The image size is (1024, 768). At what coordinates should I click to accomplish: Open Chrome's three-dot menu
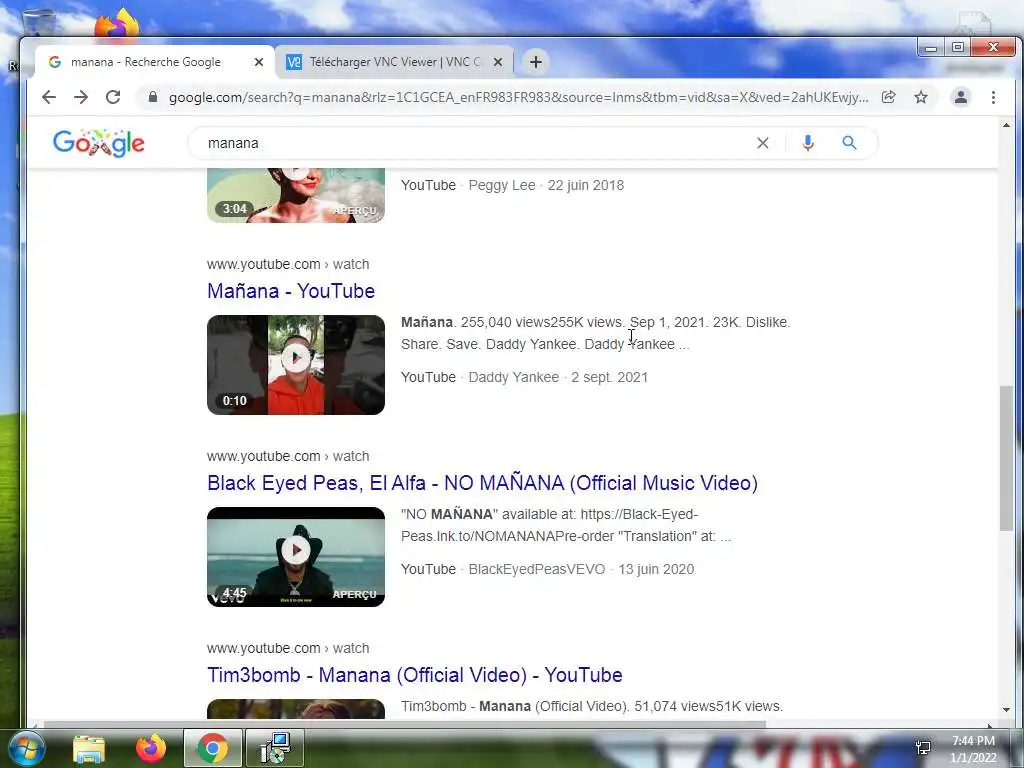(993, 97)
